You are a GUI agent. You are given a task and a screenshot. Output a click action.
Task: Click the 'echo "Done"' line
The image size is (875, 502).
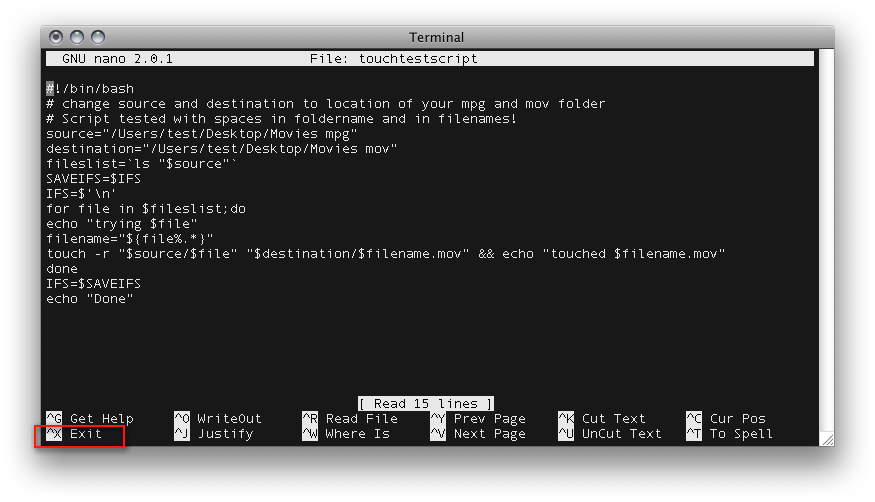[x=90, y=299]
